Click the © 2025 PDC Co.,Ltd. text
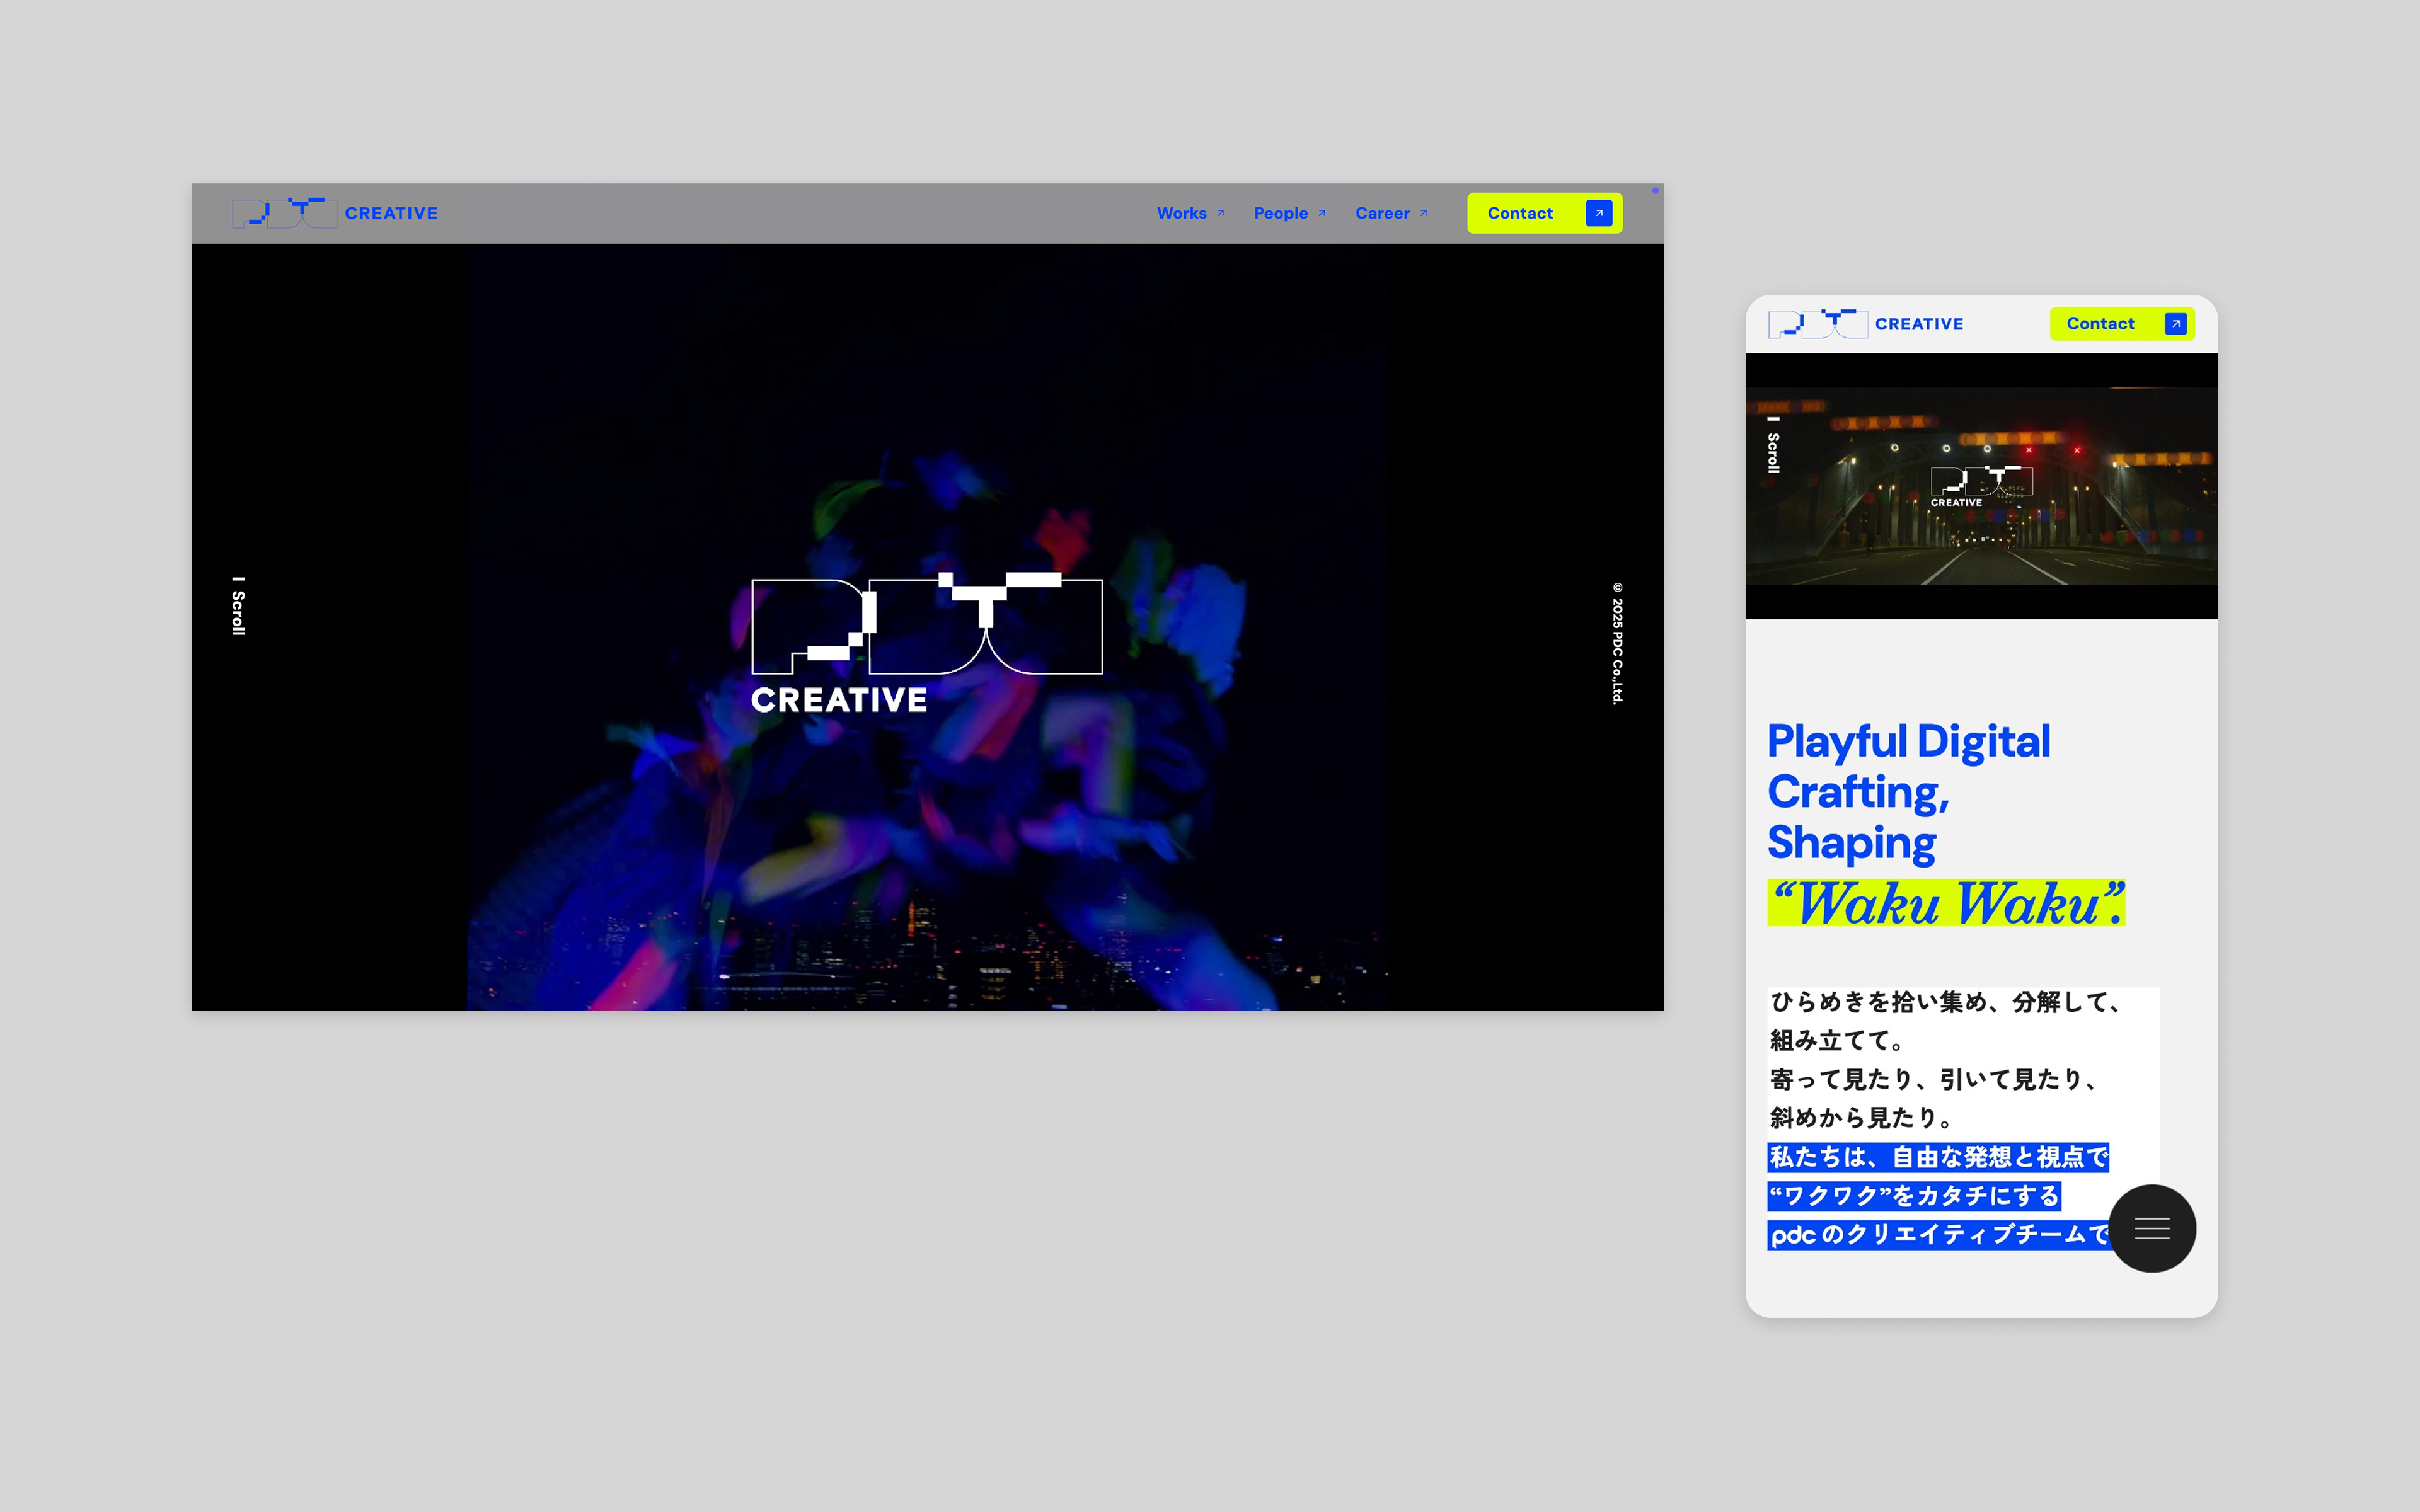 [x=1617, y=643]
